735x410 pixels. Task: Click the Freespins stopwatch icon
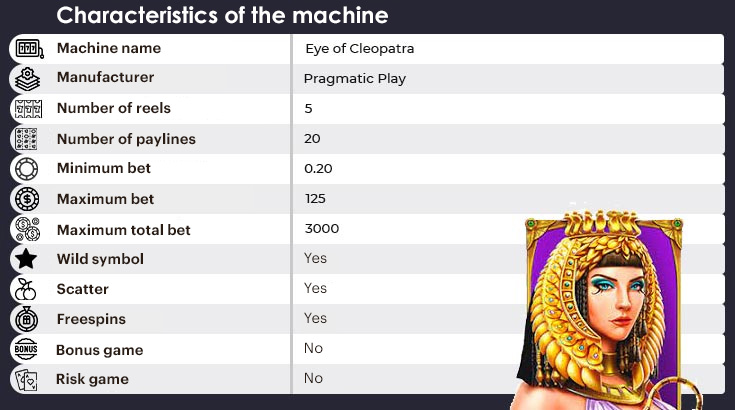coord(27,319)
